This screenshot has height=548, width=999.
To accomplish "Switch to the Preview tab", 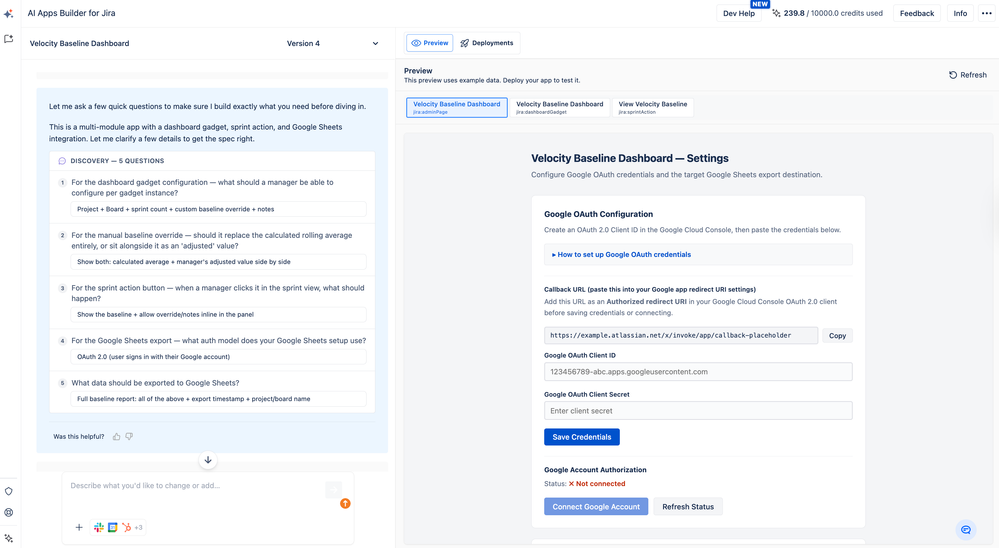I will coord(429,43).
